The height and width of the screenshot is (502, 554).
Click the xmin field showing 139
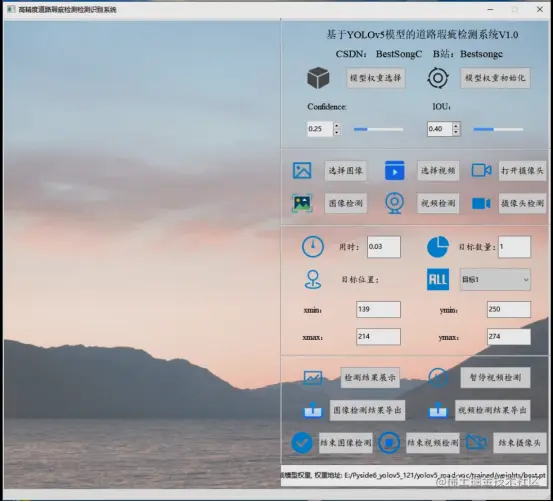(378, 309)
